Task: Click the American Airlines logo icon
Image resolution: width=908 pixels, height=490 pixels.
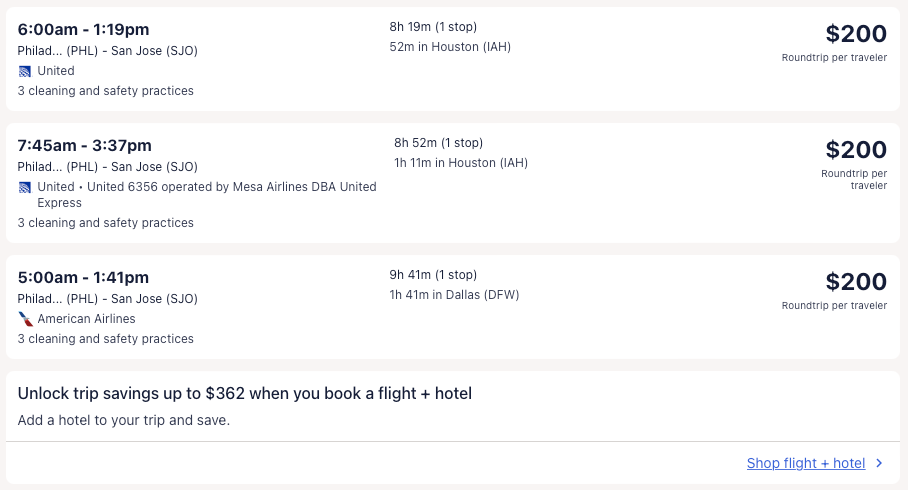Action: (25, 319)
